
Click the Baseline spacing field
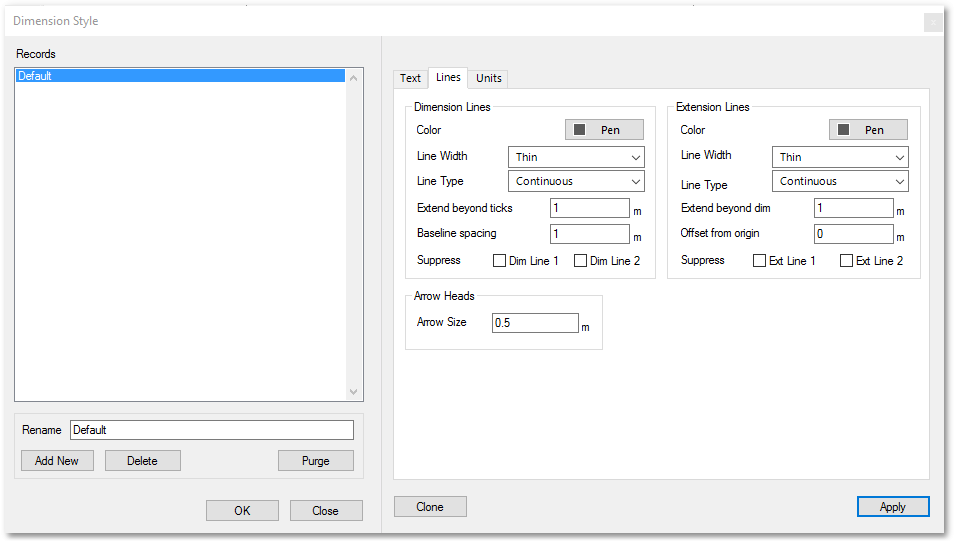[590, 233]
